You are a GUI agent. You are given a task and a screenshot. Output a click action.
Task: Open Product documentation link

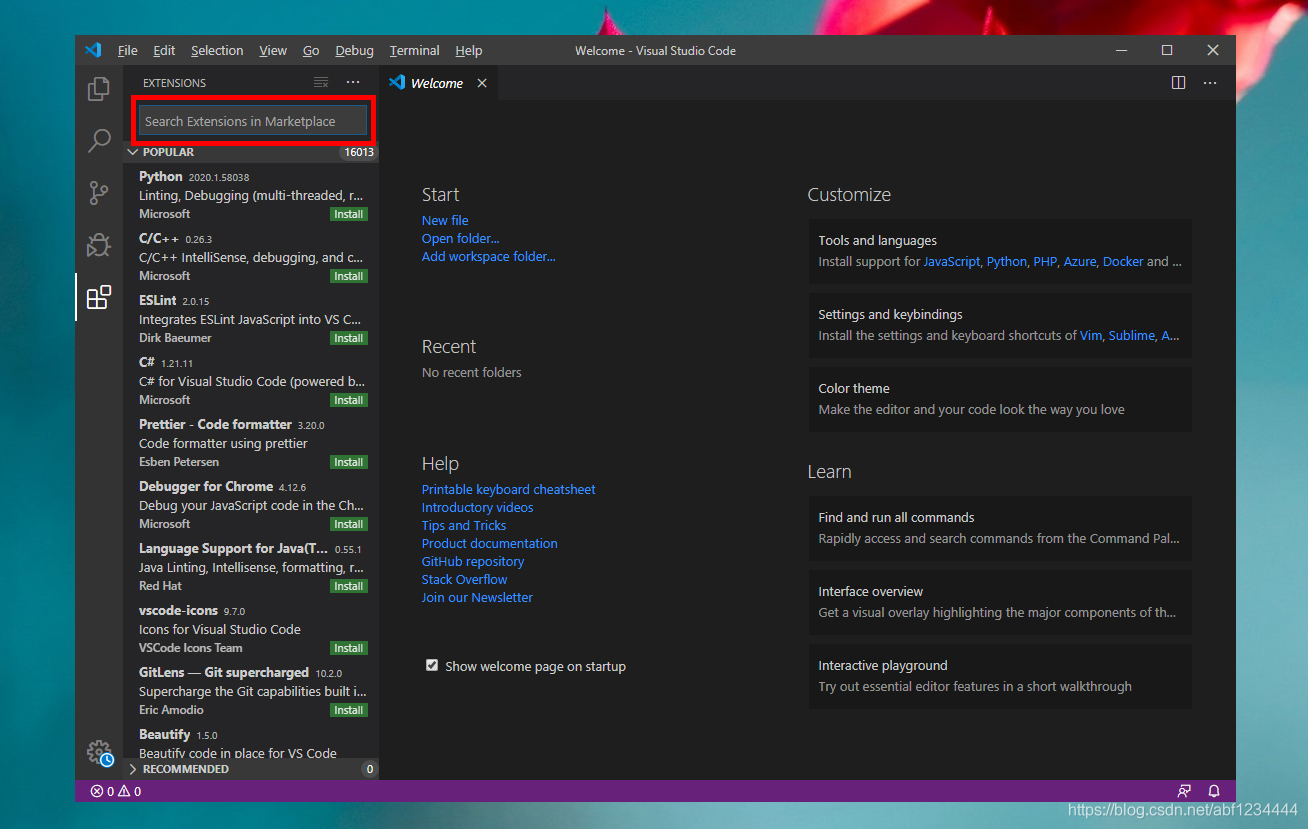tap(489, 543)
